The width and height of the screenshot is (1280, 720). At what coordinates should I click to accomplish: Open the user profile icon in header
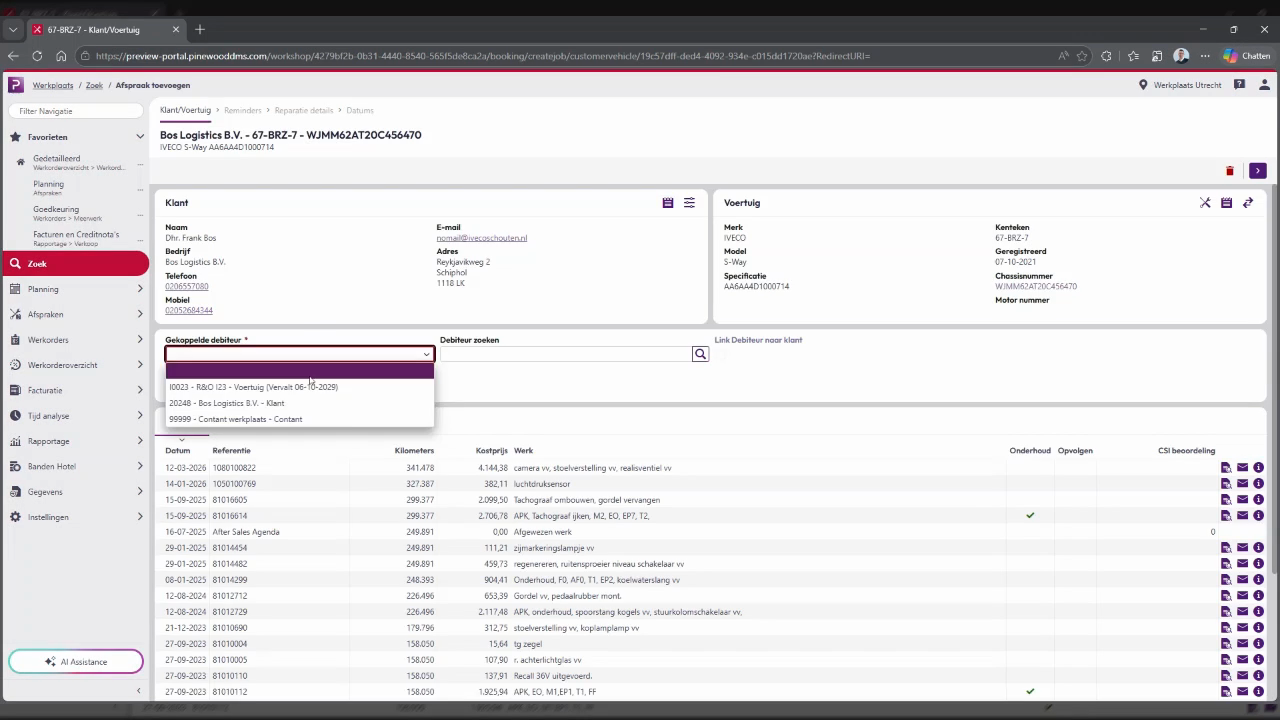click(x=1263, y=85)
